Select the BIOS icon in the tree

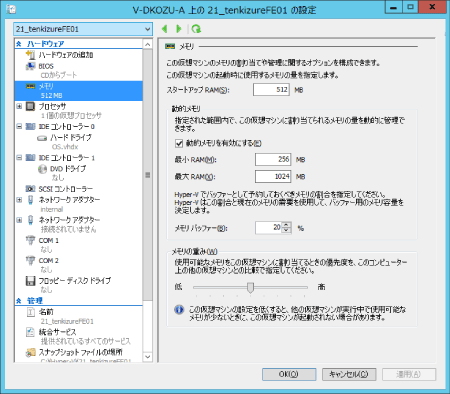(x=30, y=66)
